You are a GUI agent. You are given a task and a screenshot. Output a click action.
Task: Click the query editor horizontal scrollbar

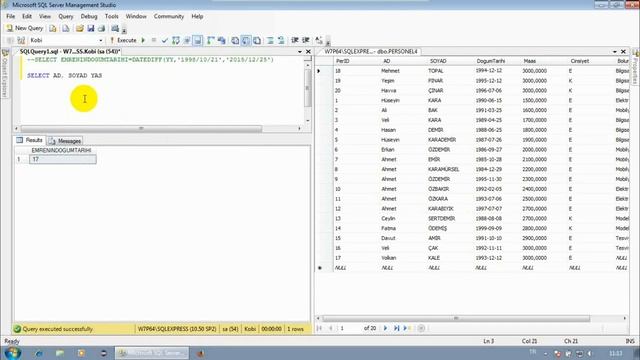click(141, 129)
